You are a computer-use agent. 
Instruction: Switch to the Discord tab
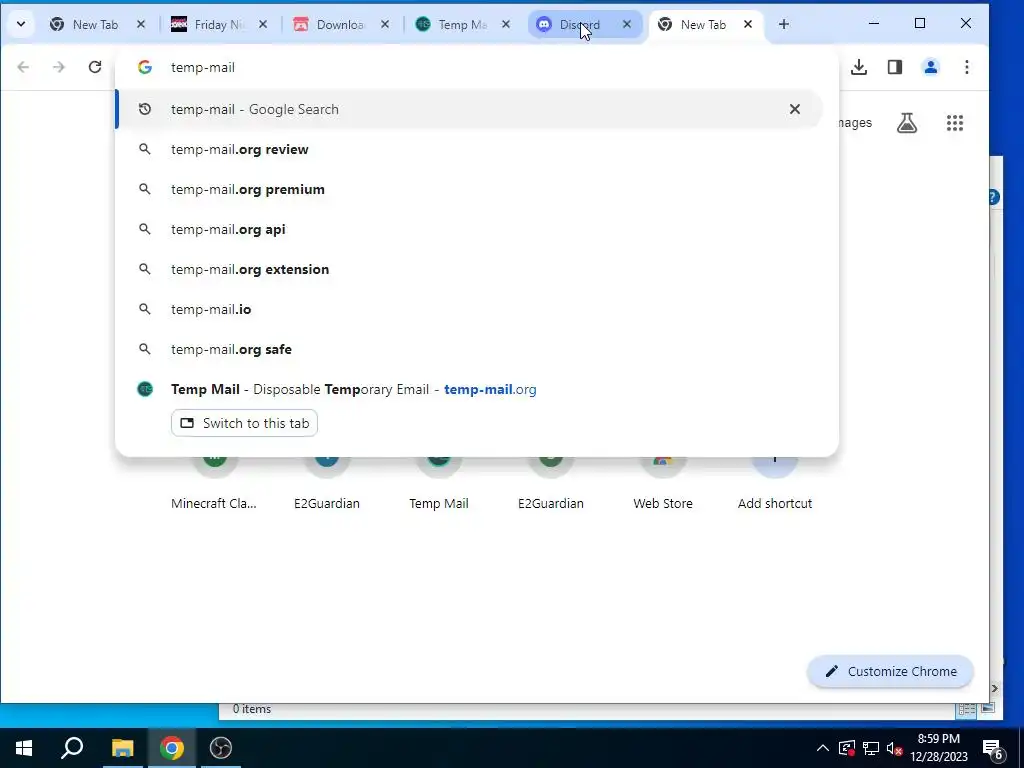579,24
